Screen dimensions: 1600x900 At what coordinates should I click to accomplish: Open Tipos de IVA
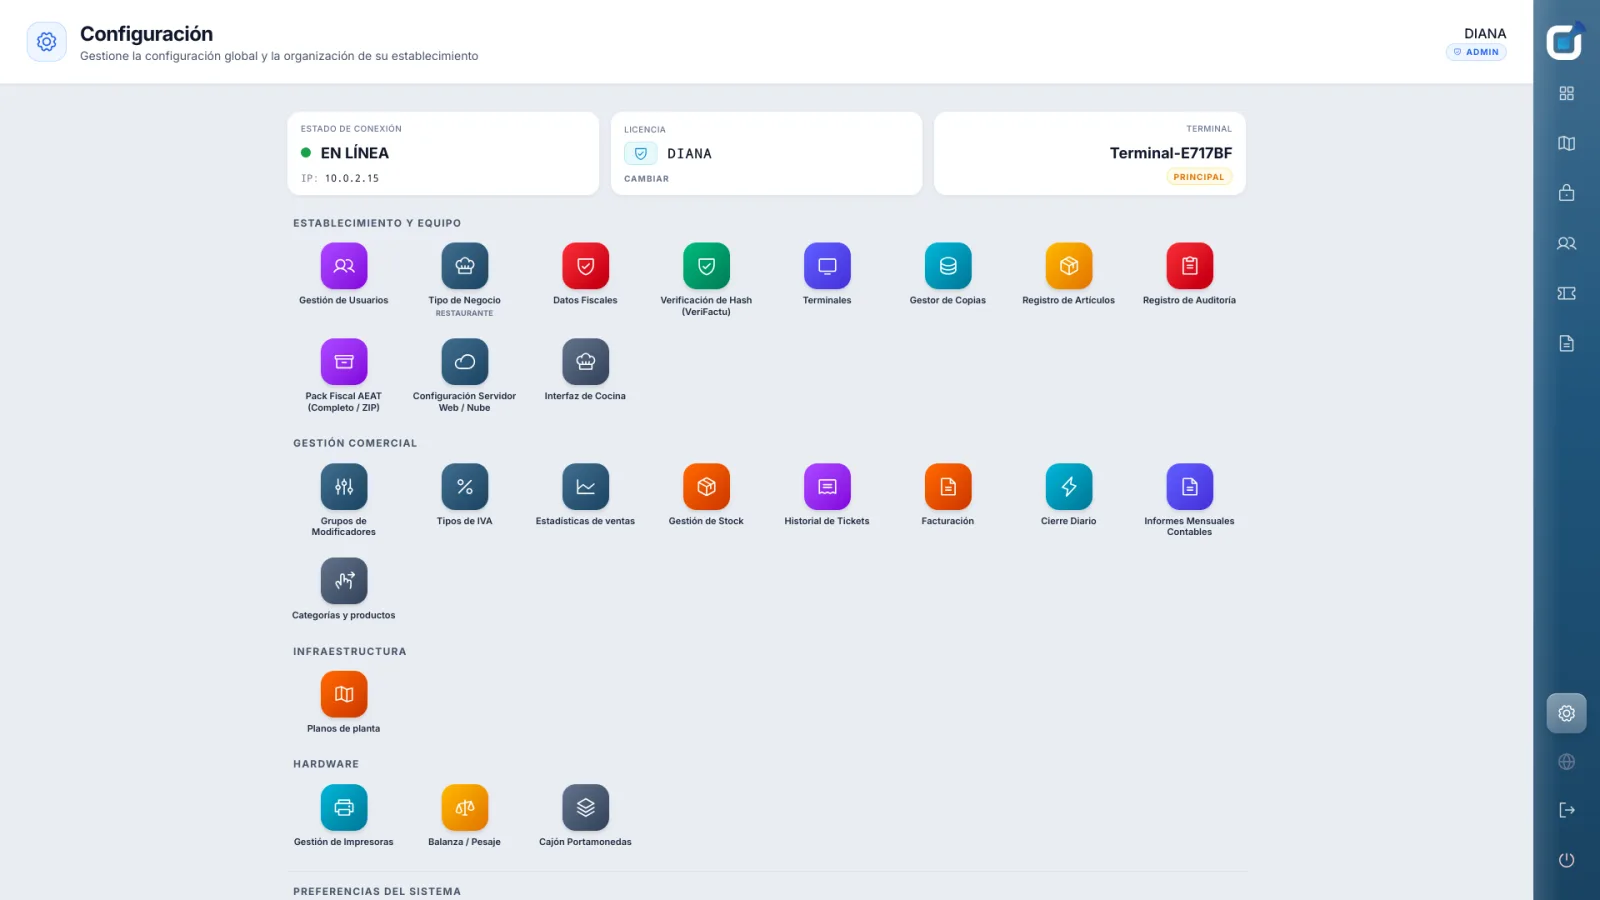click(465, 487)
